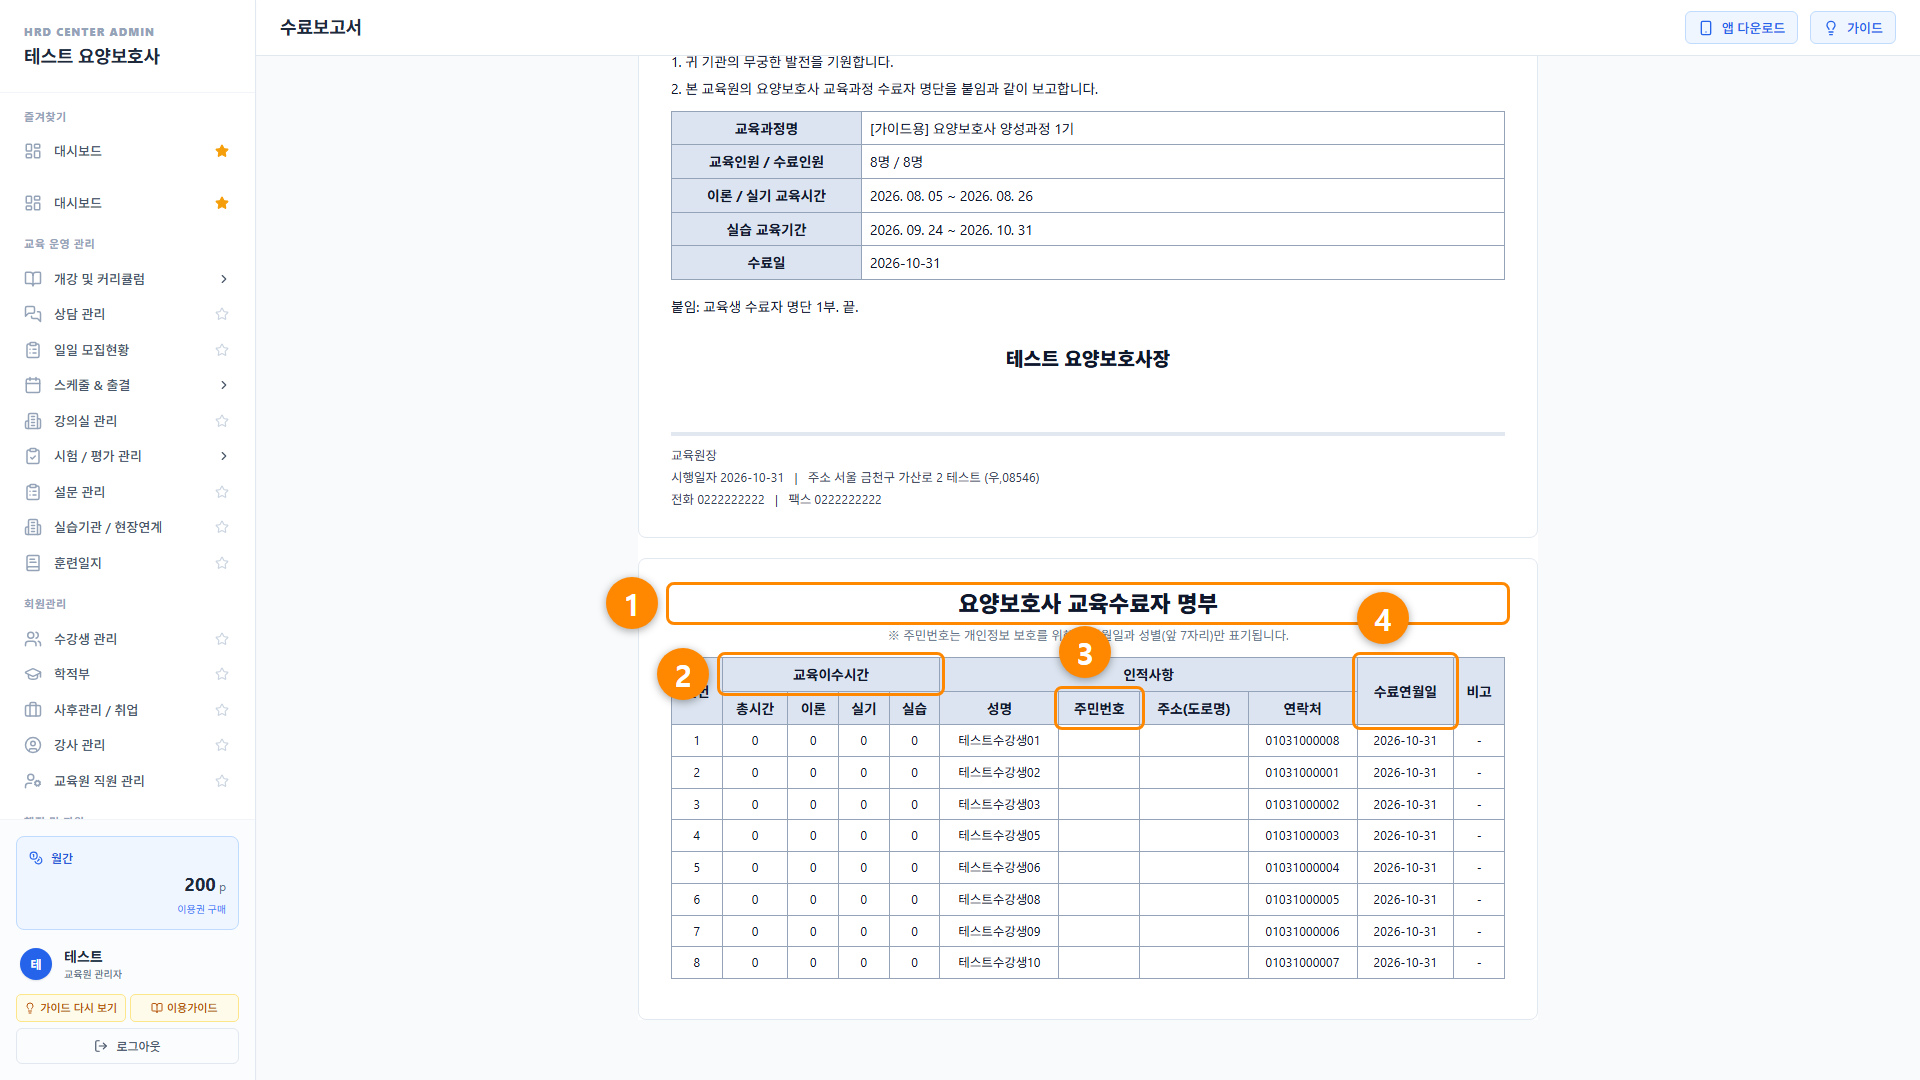Viewport: 1920px width, 1080px height.
Task: Toggle favorite star for 강의실 관리
Action: point(222,421)
